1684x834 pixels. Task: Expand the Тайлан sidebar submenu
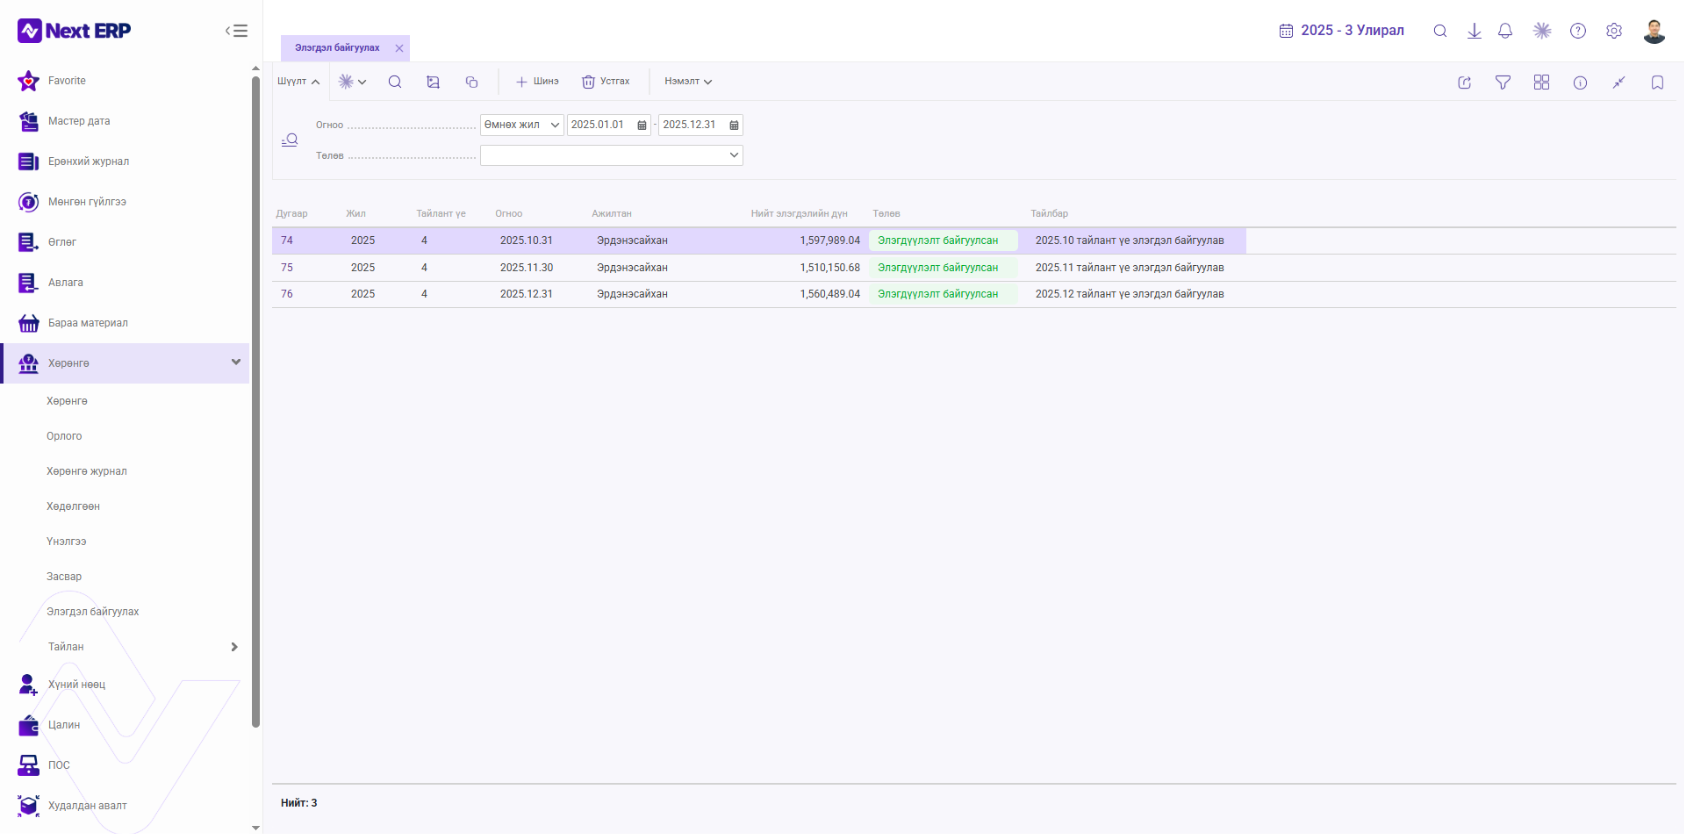(x=234, y=647)
